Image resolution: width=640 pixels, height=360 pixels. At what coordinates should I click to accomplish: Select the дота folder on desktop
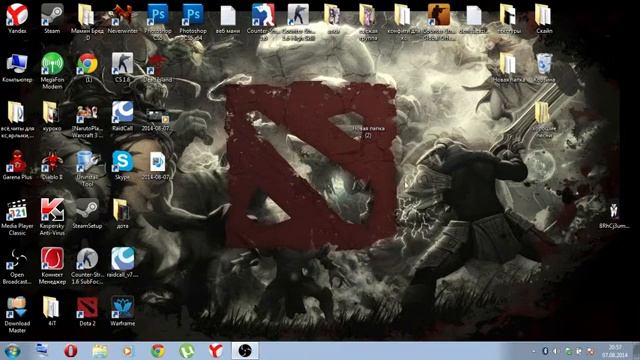[122, 213]
